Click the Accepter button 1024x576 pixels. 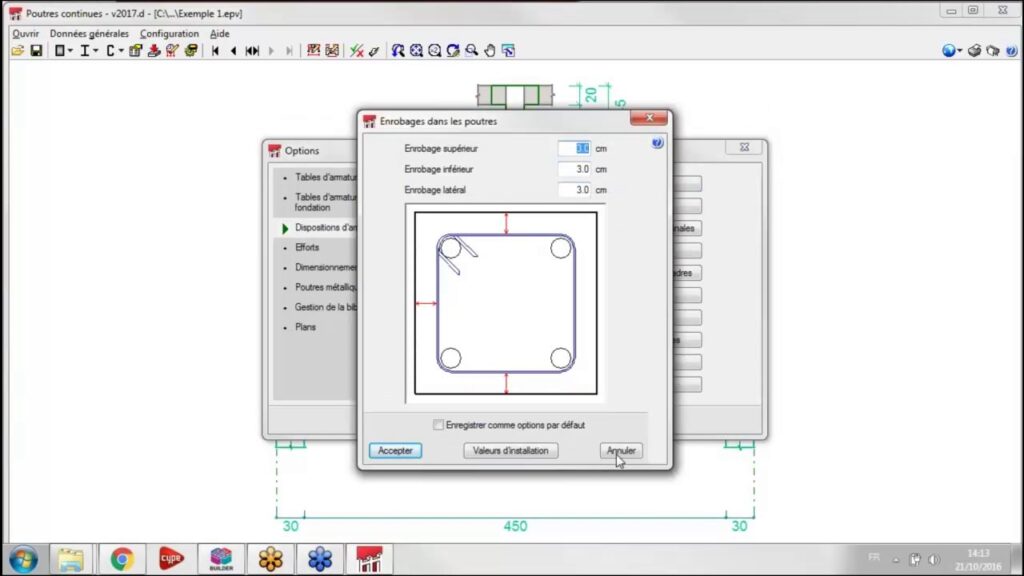[x=395, y=451]
